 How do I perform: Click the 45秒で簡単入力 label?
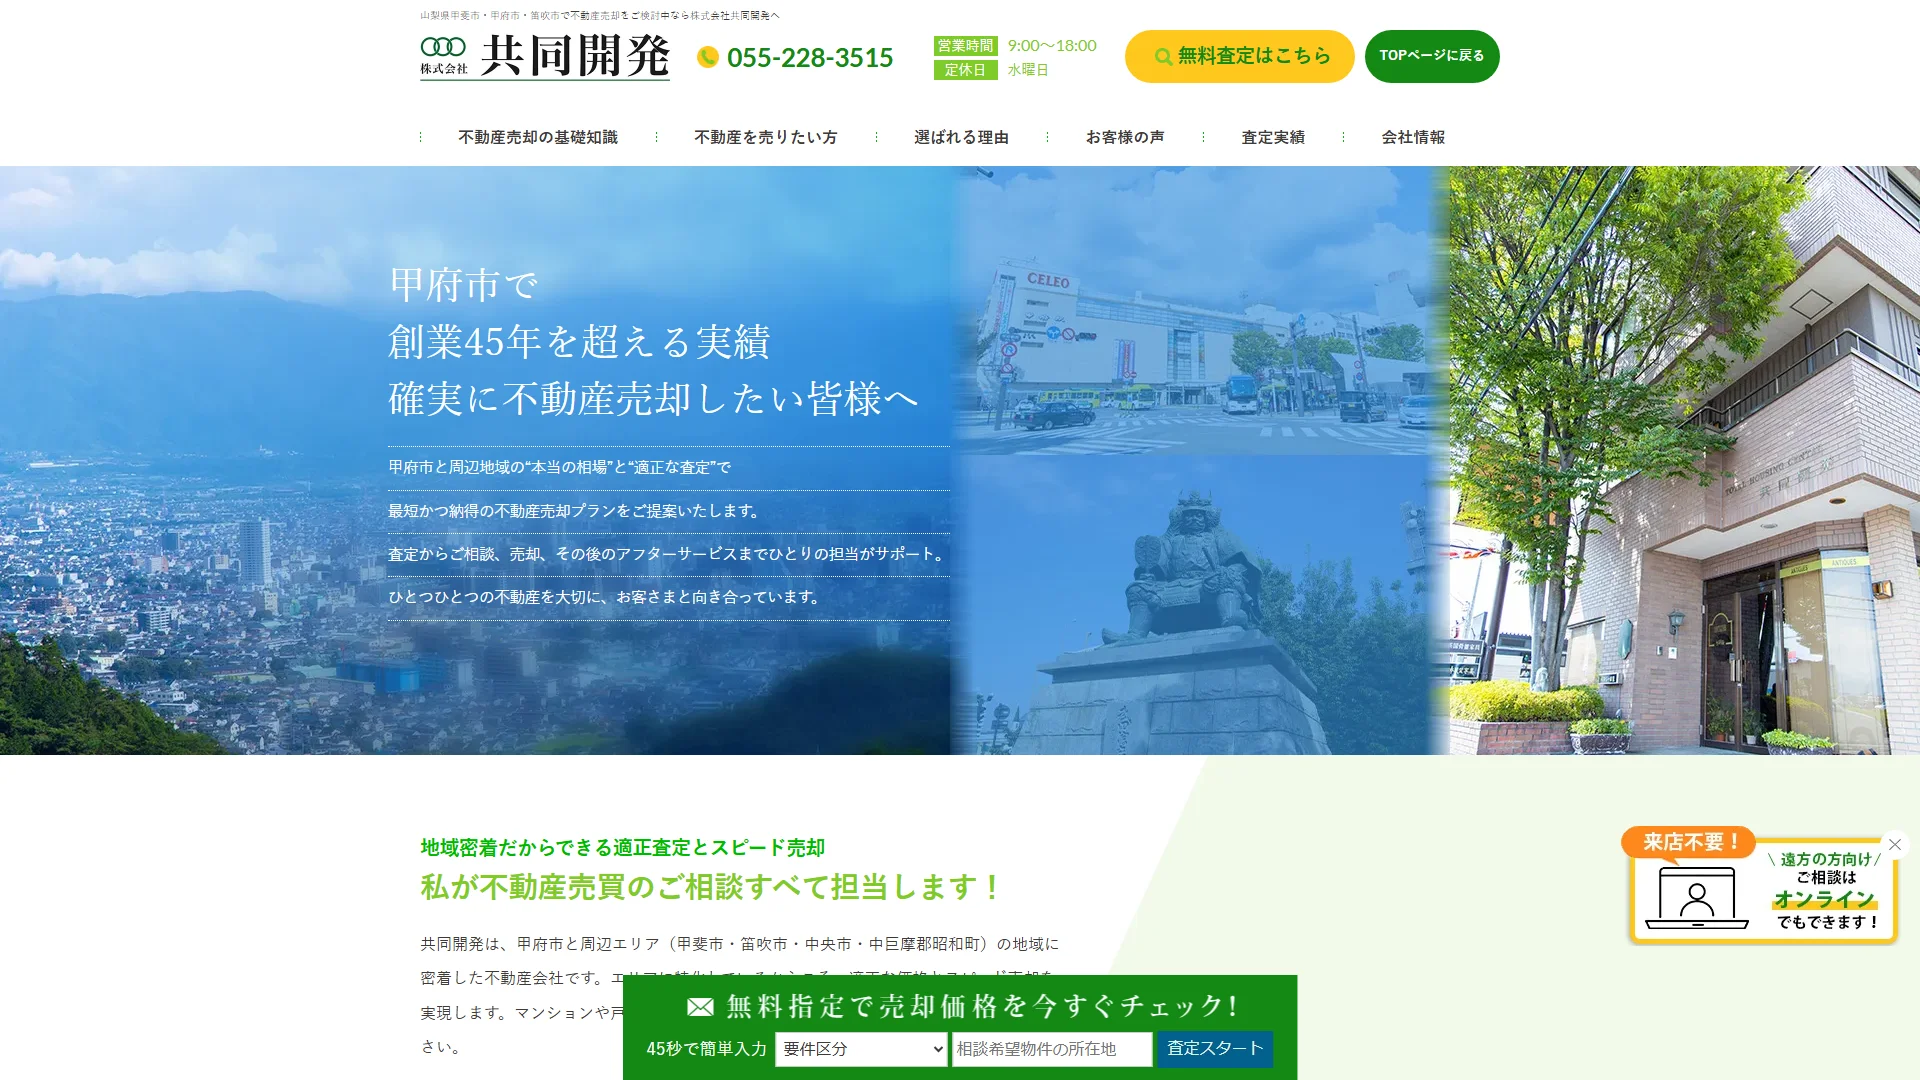706,1049
